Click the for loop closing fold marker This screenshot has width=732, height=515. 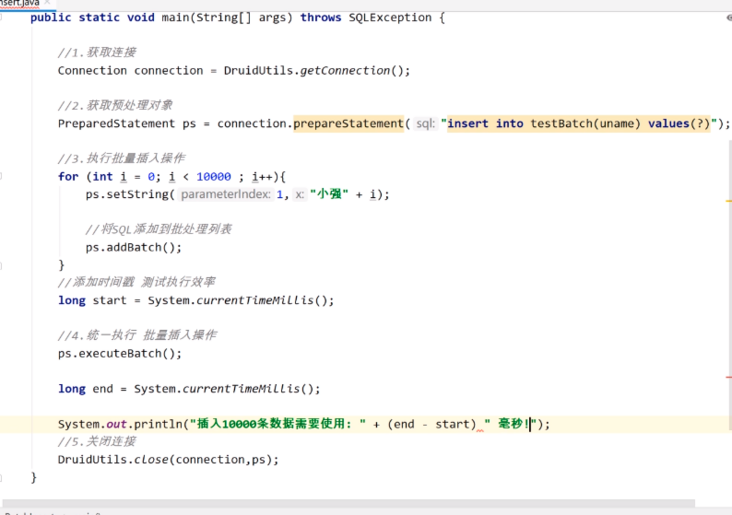[x=3, y=265]
